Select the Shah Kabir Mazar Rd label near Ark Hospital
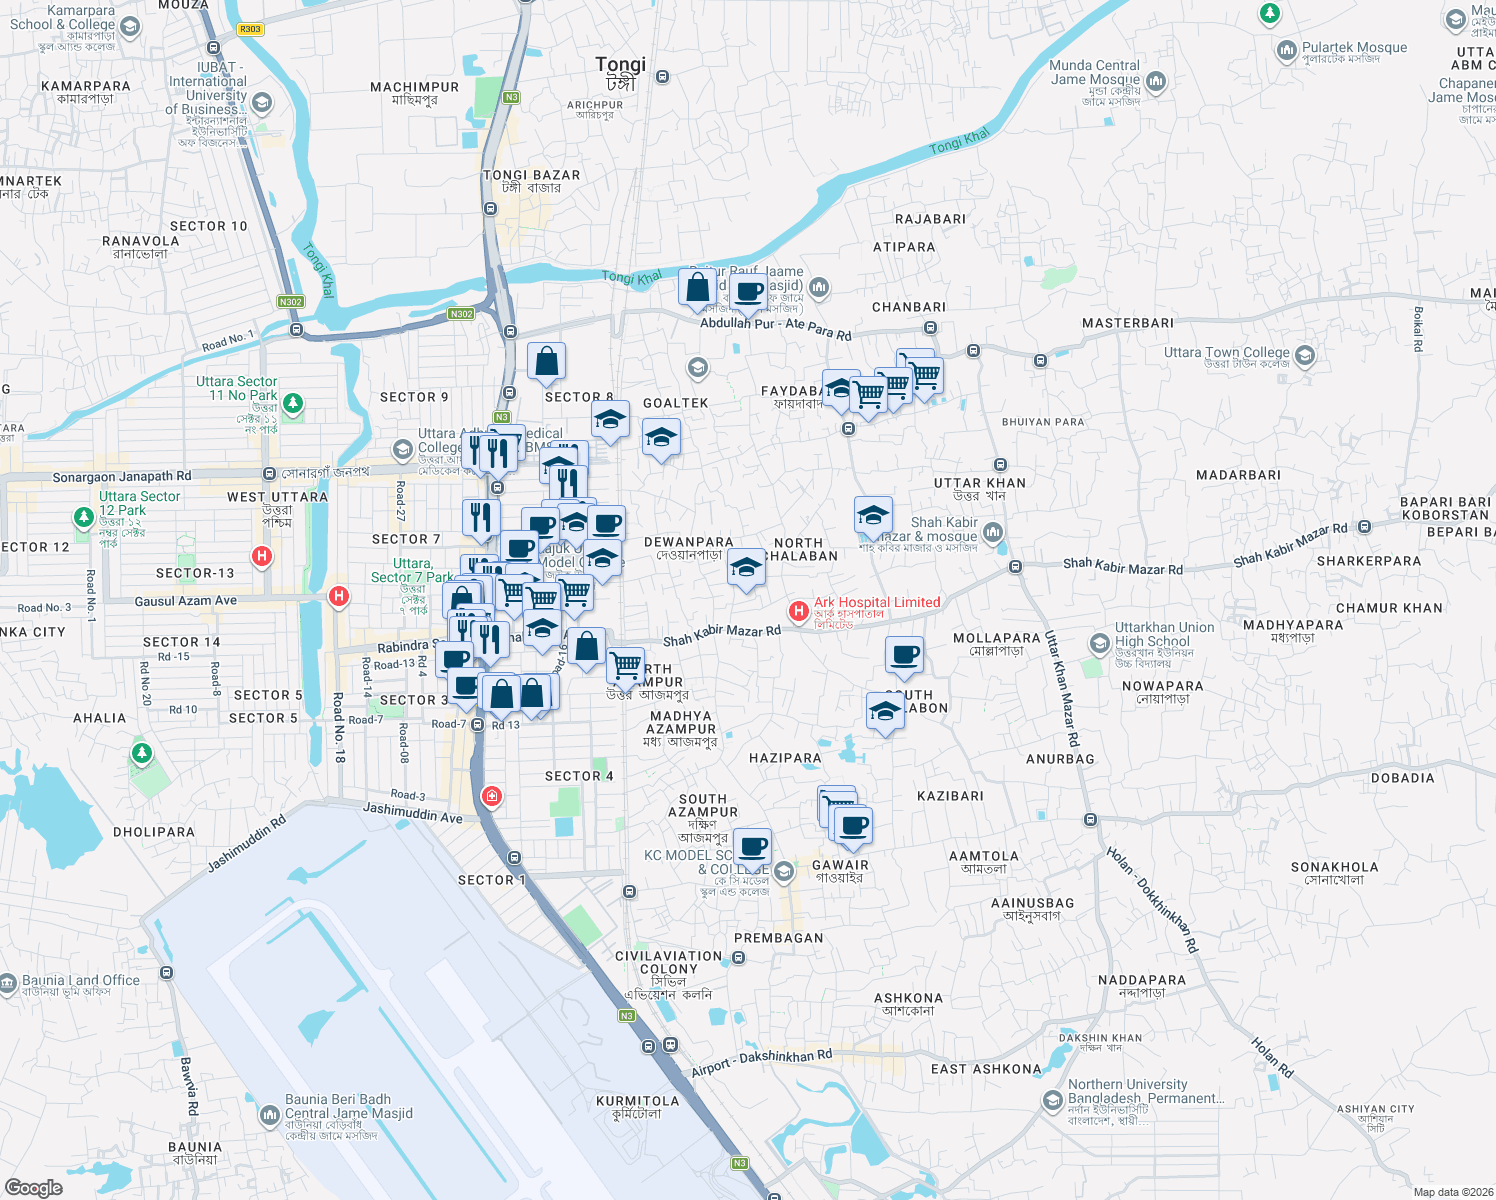Screen dimensions: 1496x1200 (x=722, y=634)
